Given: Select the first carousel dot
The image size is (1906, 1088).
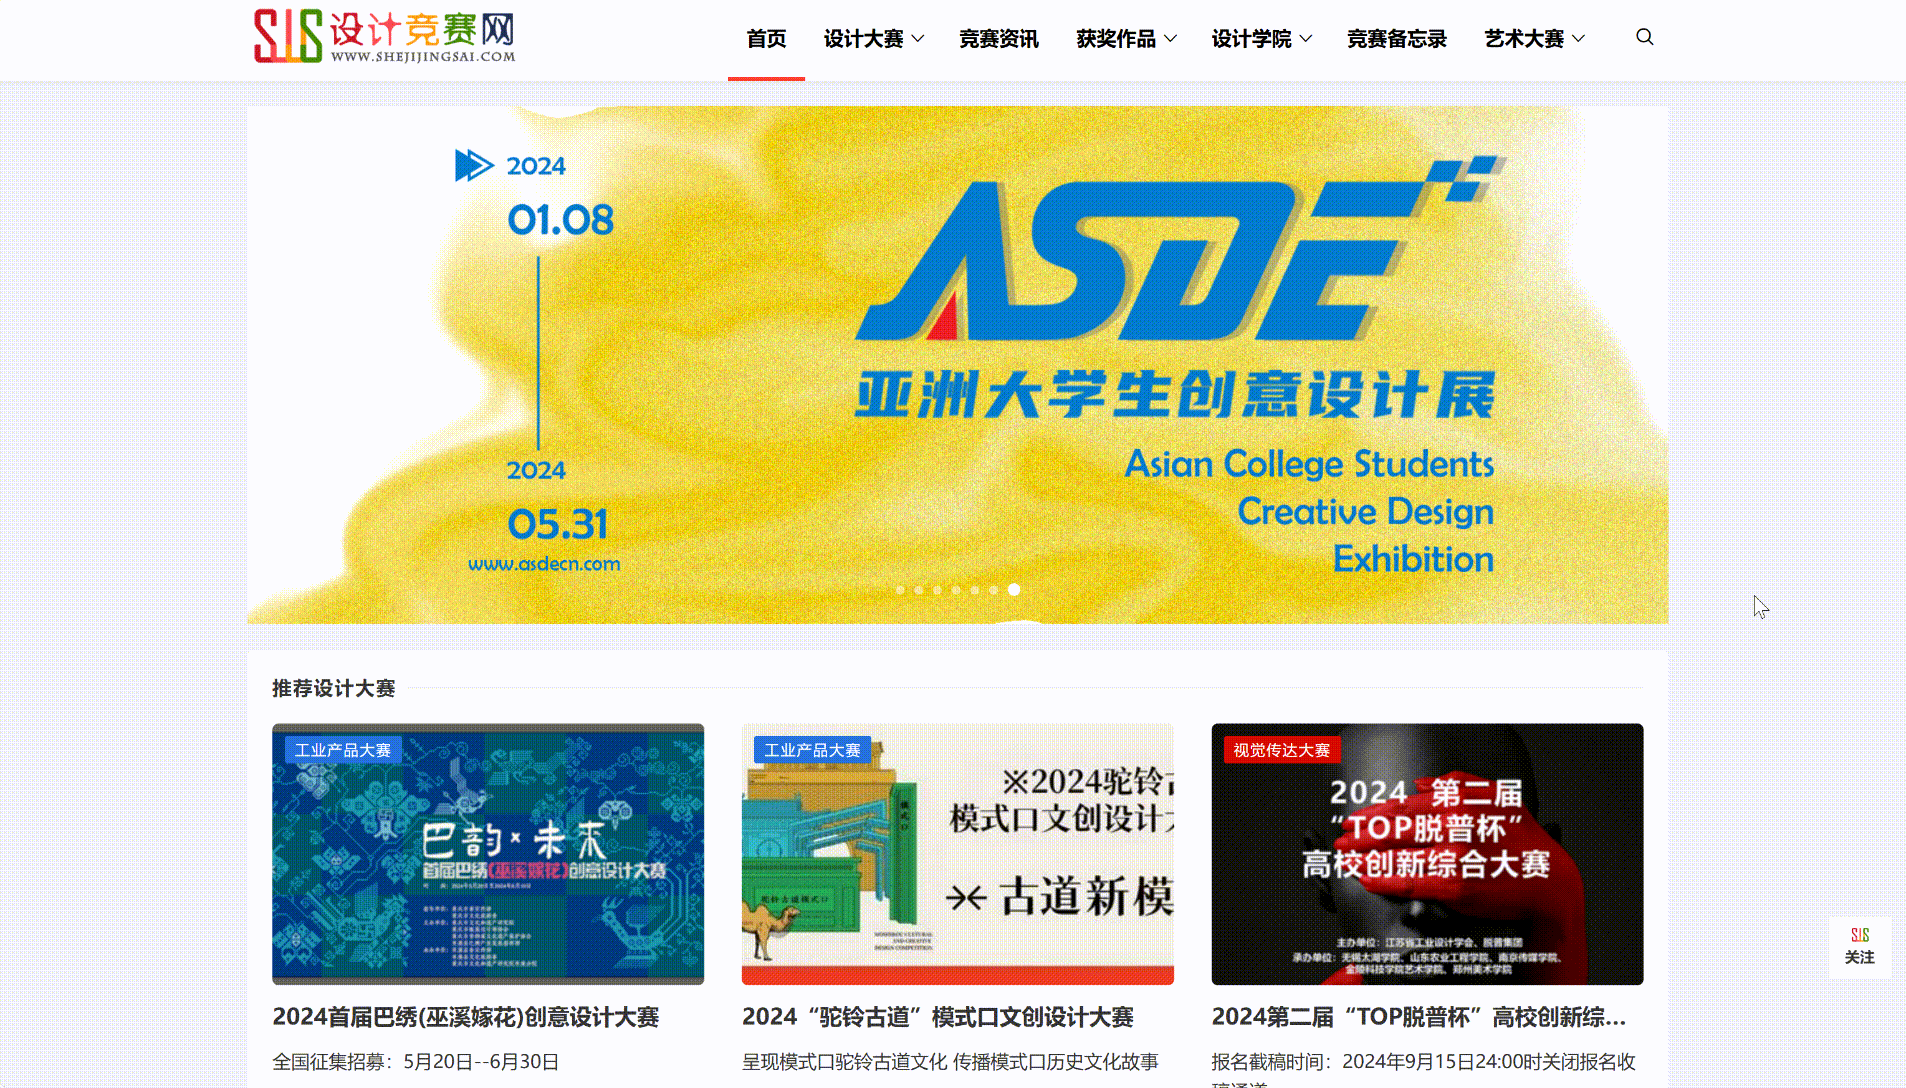Looking at the screenshot, I should pyautogui.click(x=900, y=590).
